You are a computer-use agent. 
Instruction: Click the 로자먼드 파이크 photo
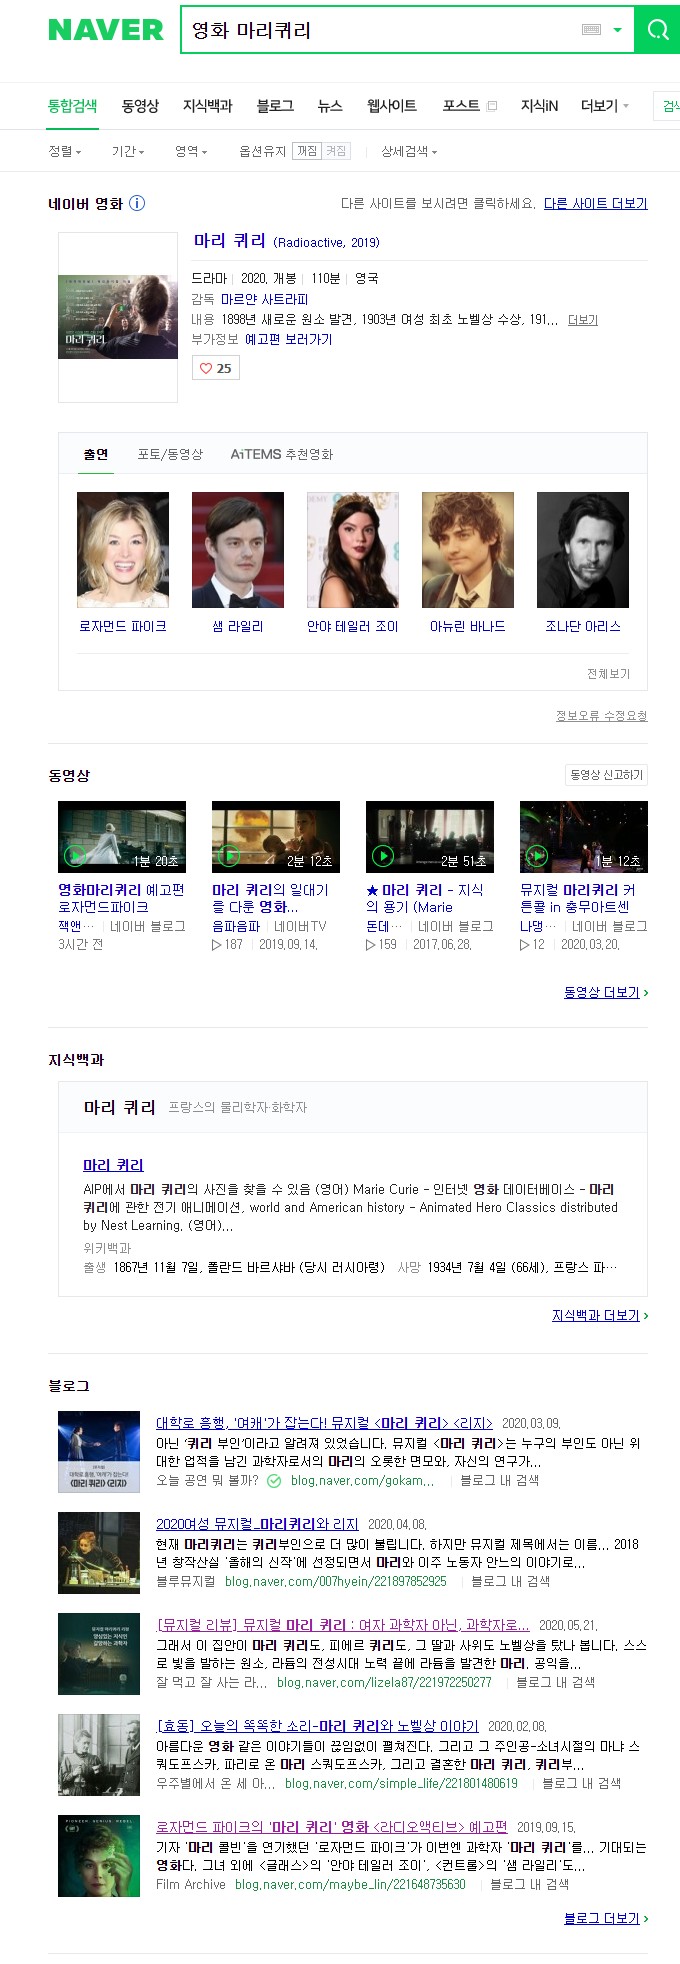coord(123,550)
